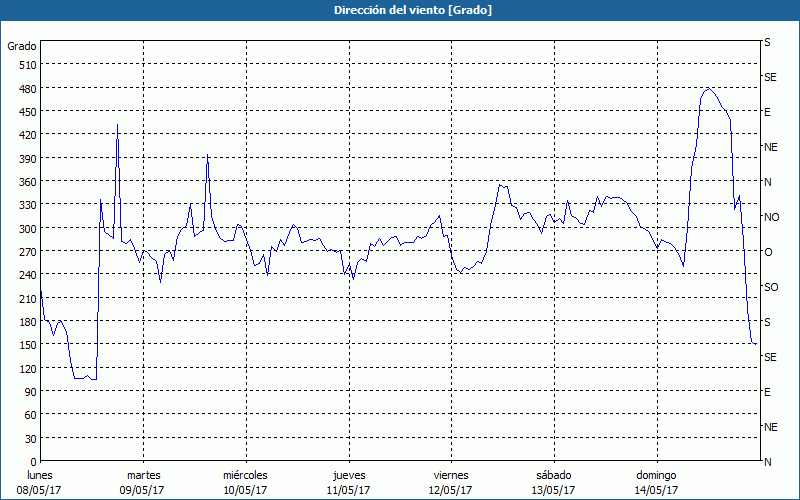Click the 'Grado' unit label on left axis
This screenshot has height=500, width=800.
pos(22,46)
